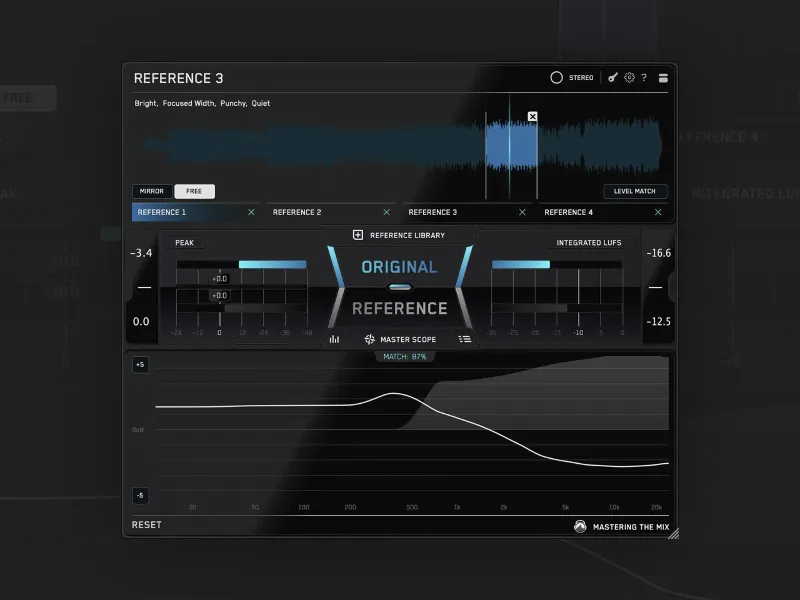Open MASTER SCOPE
The image size is (800, 600).
pyautogui.click(x=408, y=339)
